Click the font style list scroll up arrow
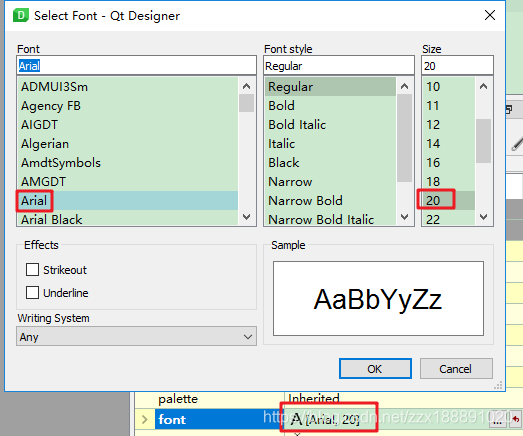The image size is (523, 436). coord(404,86)
